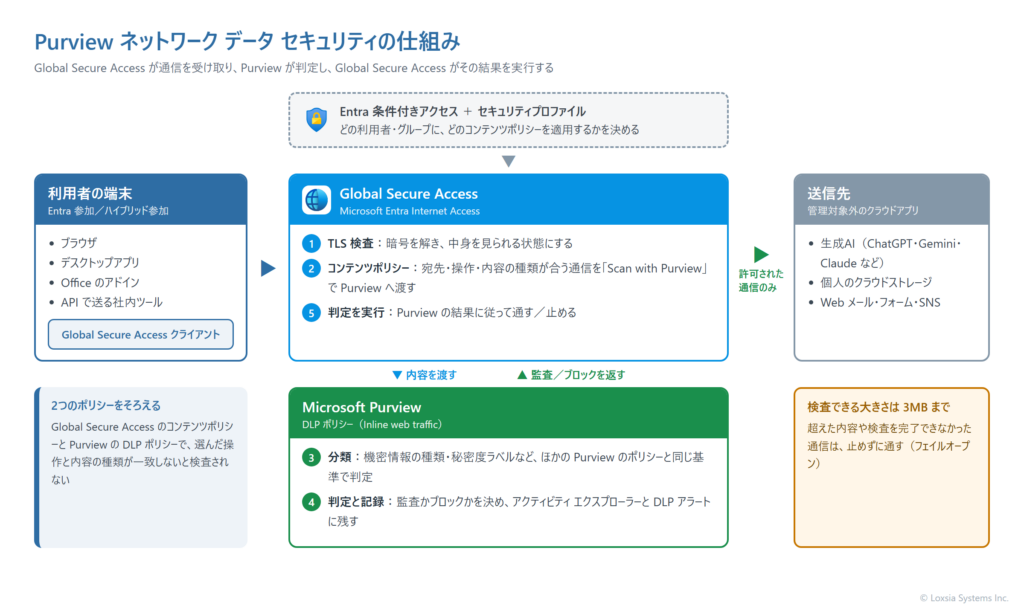The height and width of the screenshot is (614, 1024).
Task: Click the ▼ 内容を渡す label
Action: [424, 375]
